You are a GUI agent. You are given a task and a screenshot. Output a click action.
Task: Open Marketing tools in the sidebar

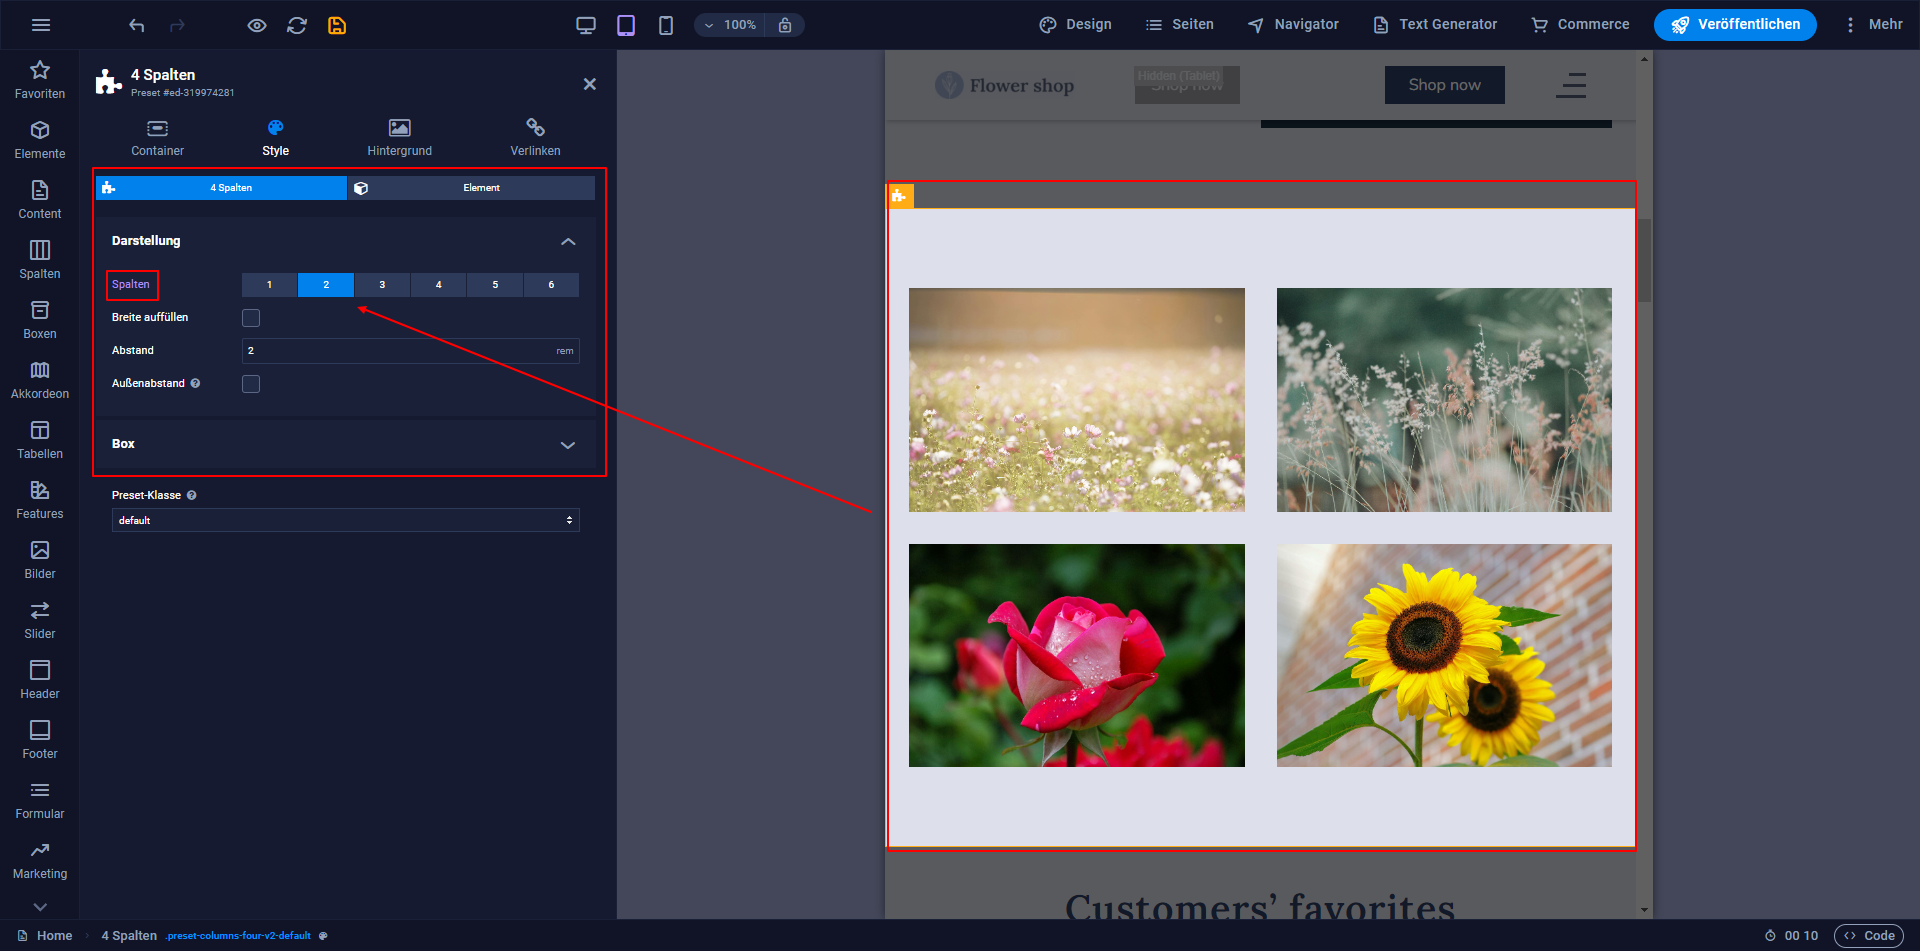pos(39,860)
